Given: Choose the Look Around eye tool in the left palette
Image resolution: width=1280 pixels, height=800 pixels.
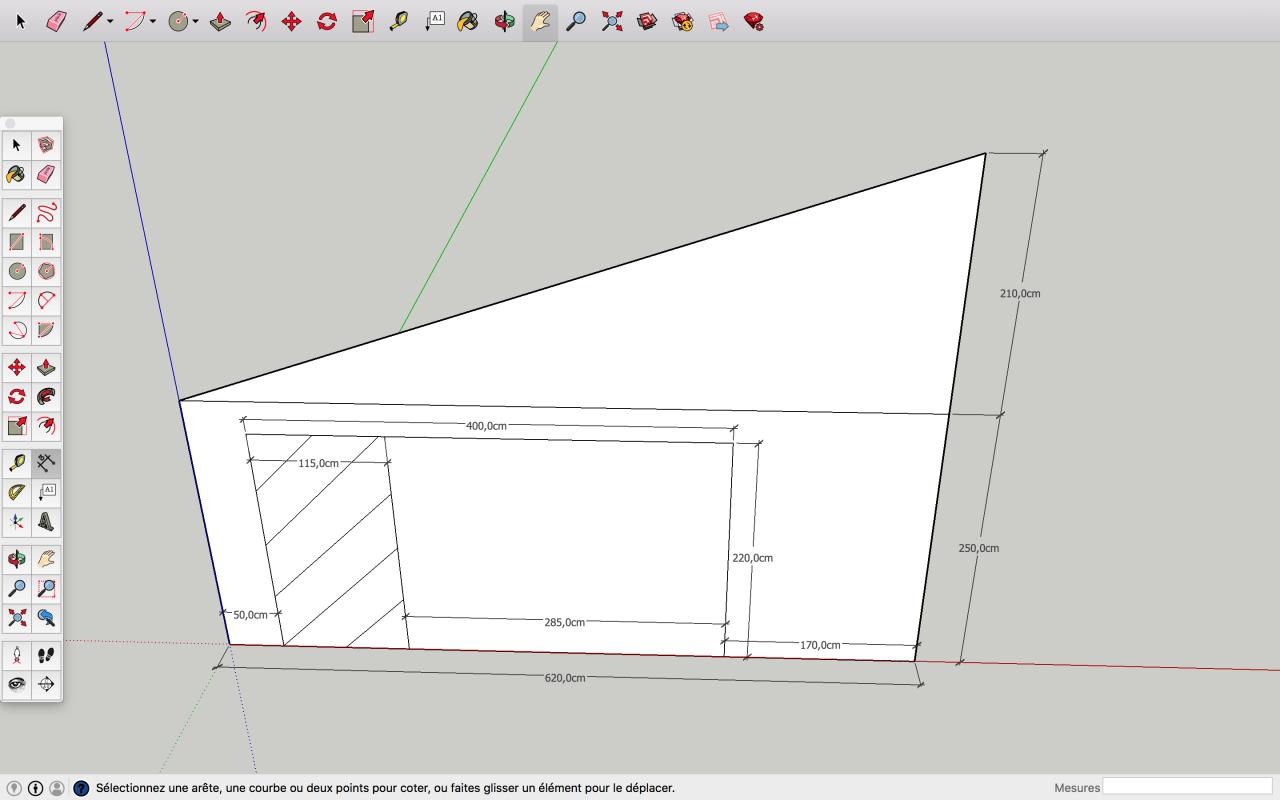Looking at the screenshot, I should [17, 685].
